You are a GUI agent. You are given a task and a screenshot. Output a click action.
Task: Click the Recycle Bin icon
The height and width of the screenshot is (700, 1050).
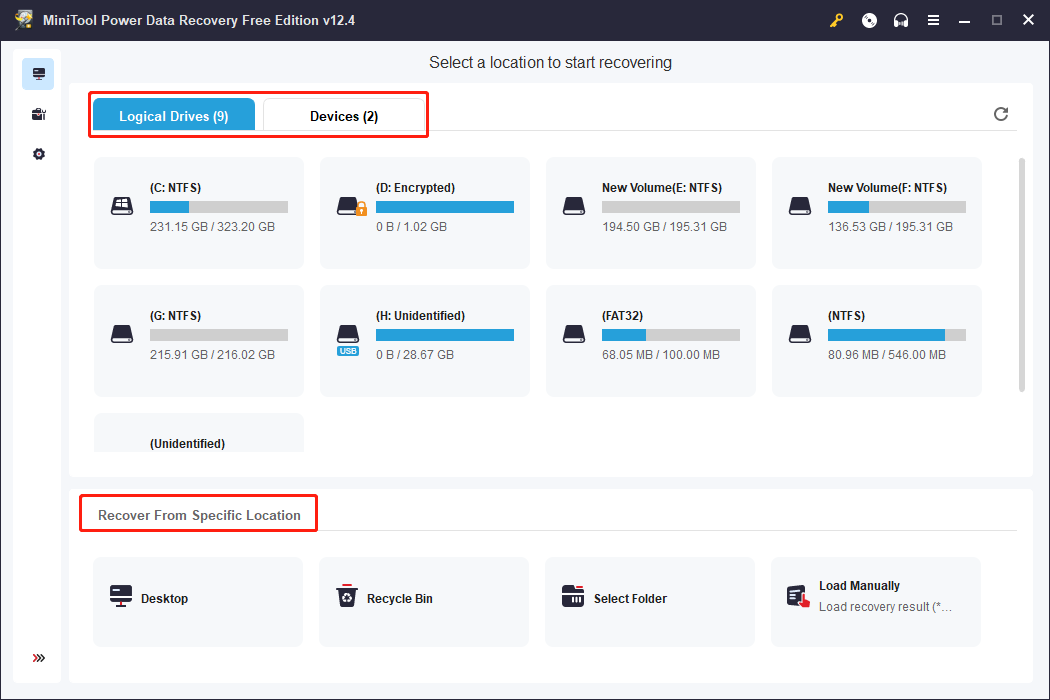point(347,596)
